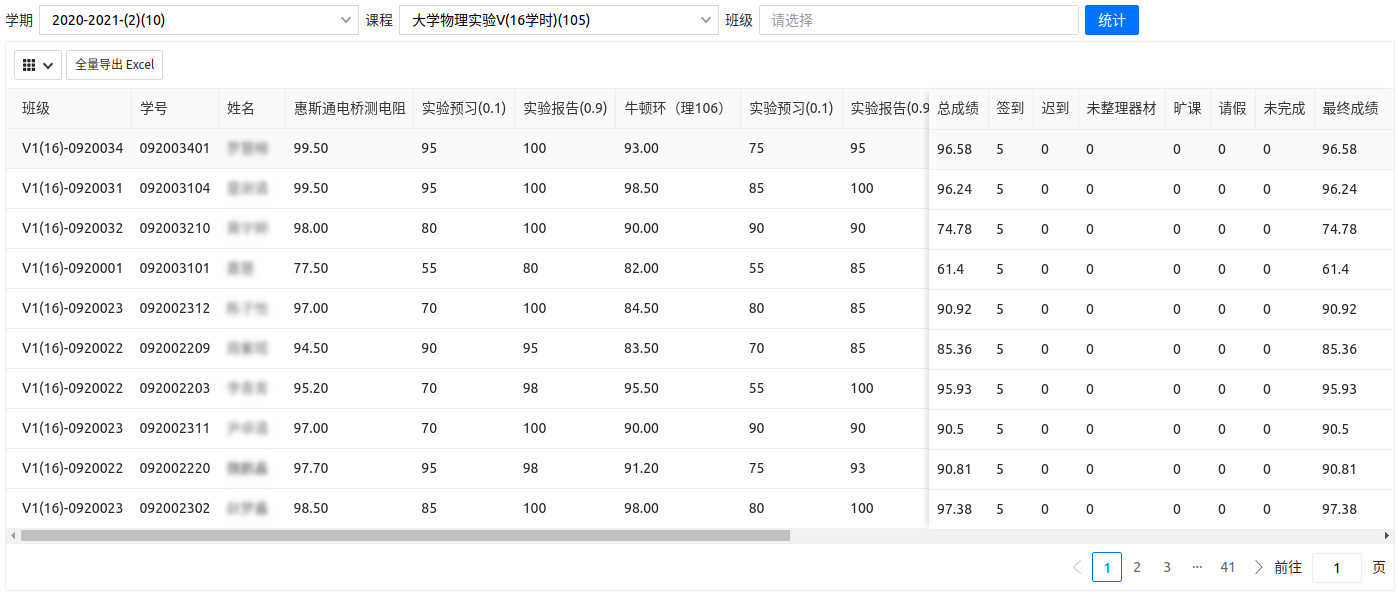This screenshot has width=1398, height=596.
Task: Go to page 2 of results
Action: [x=1137, y=567]
